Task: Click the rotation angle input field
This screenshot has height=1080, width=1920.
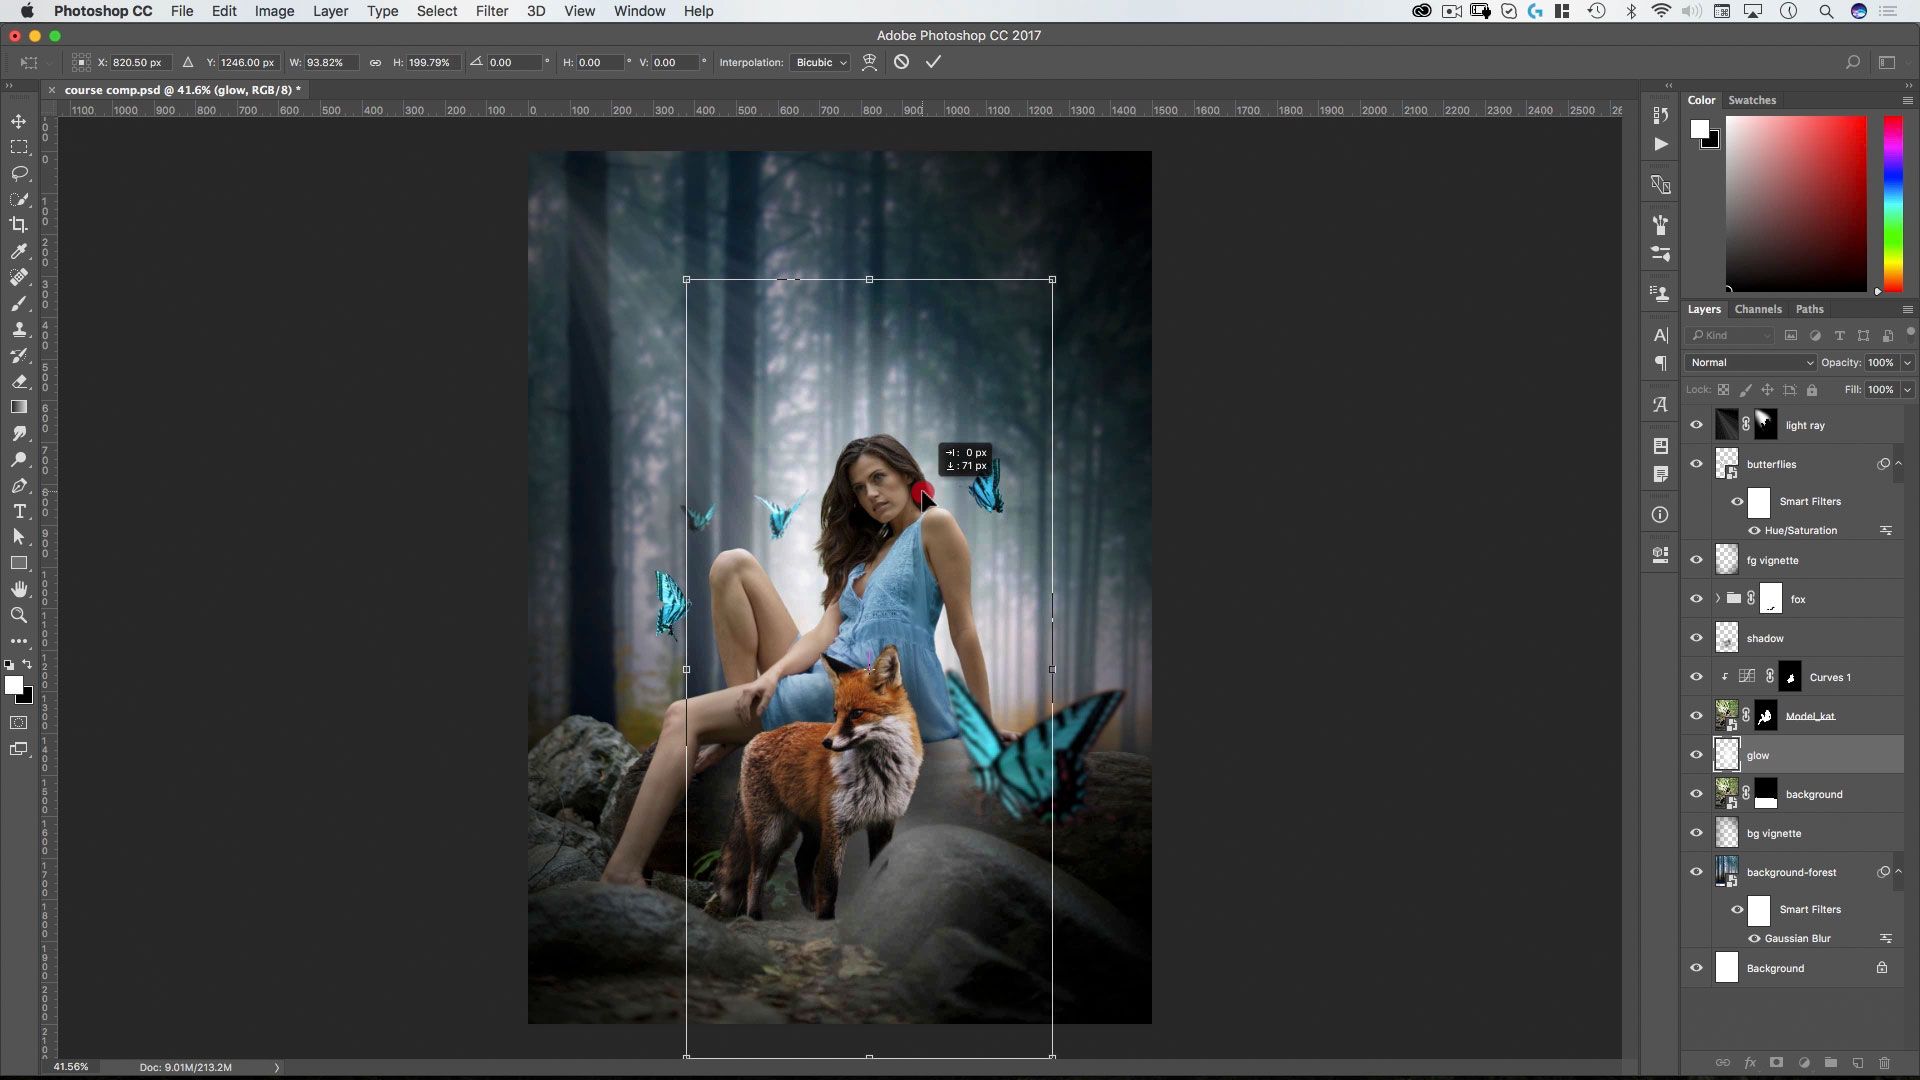Action: 514,62
